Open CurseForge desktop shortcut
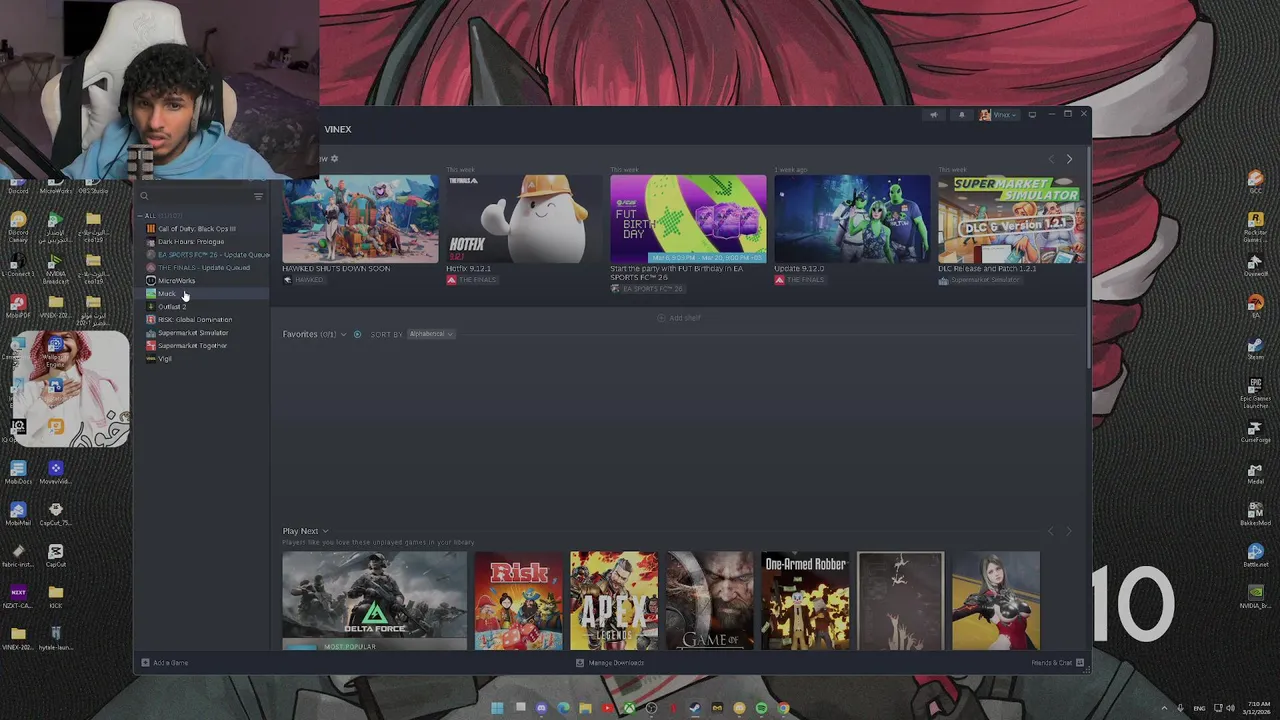 click(1255, 433)
